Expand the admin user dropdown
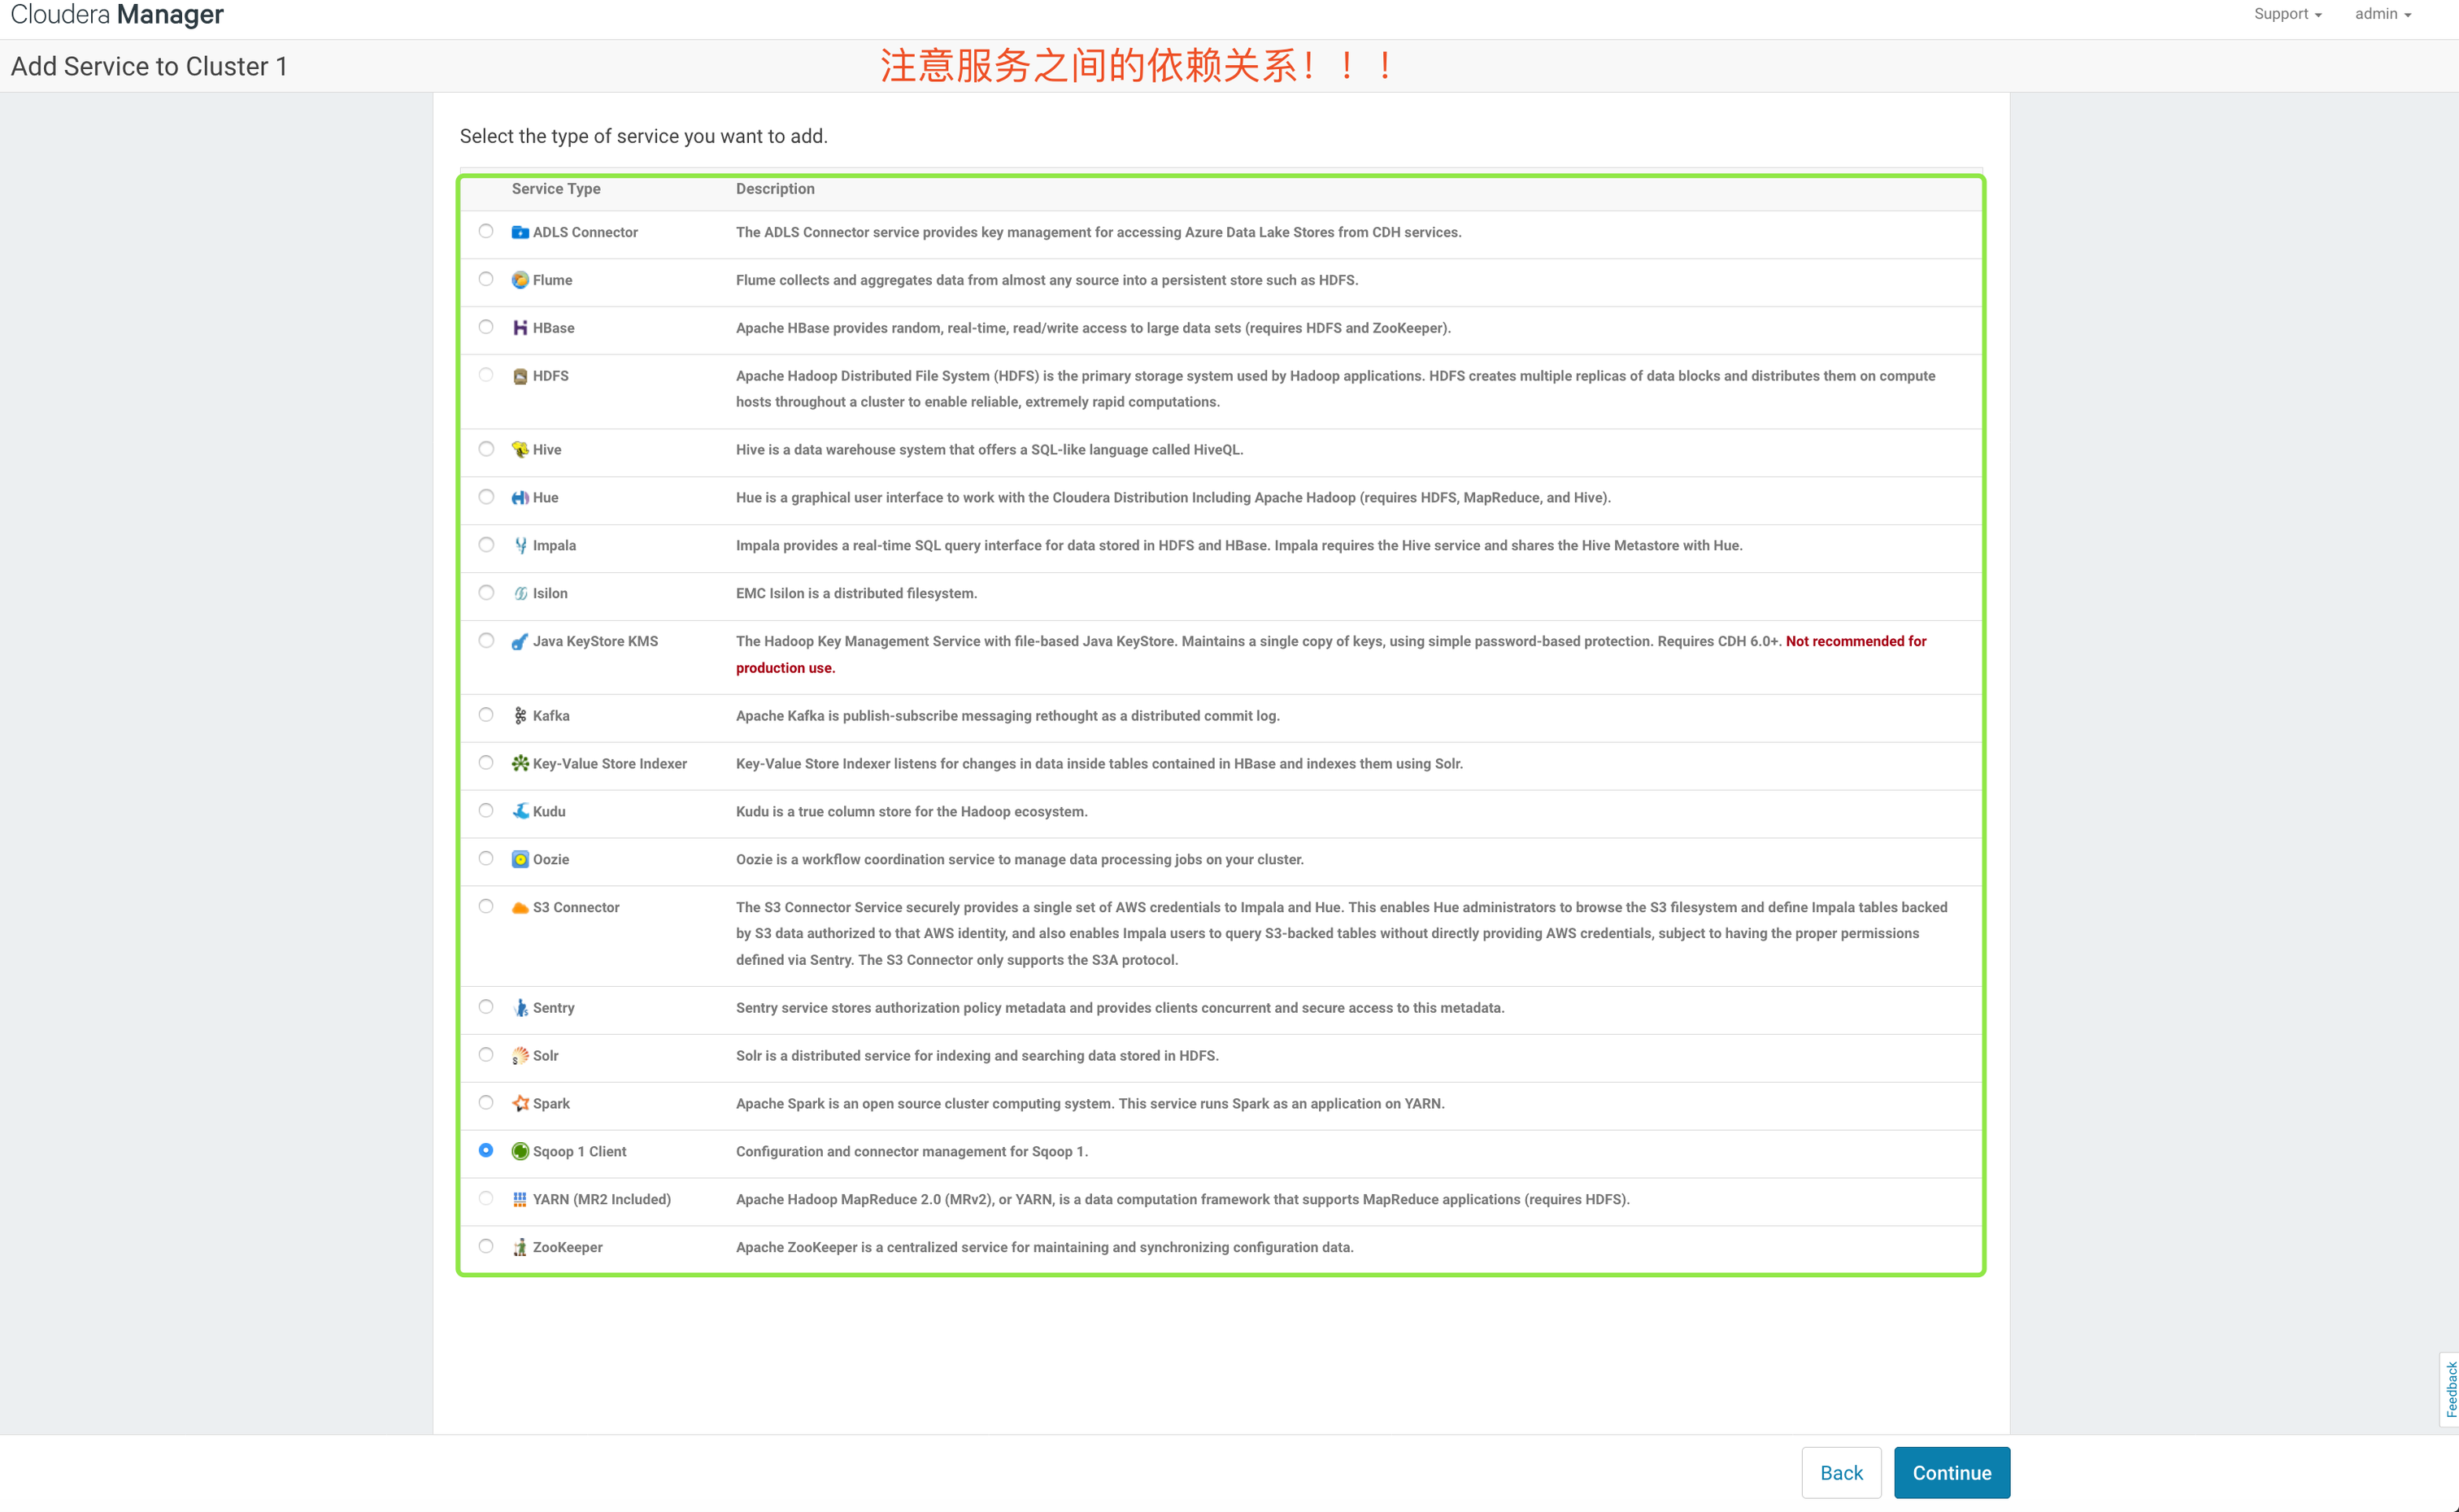 coord(2382,14)
